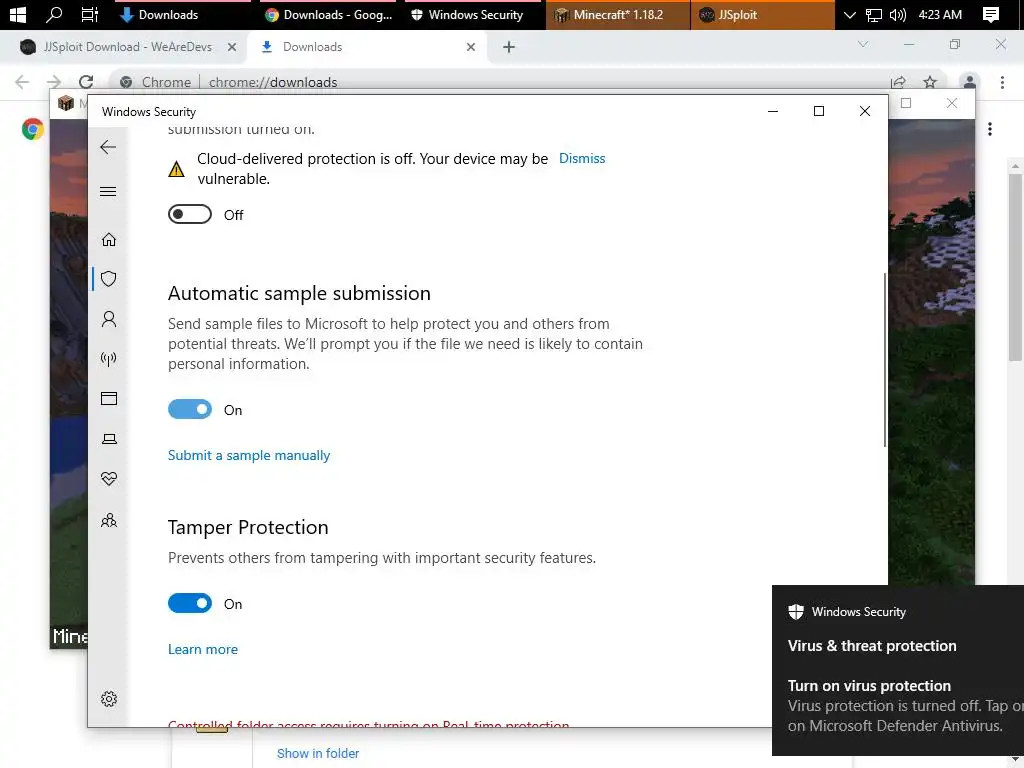Bookmark this page star icon
1024x768 pixels.
point(930,82)
